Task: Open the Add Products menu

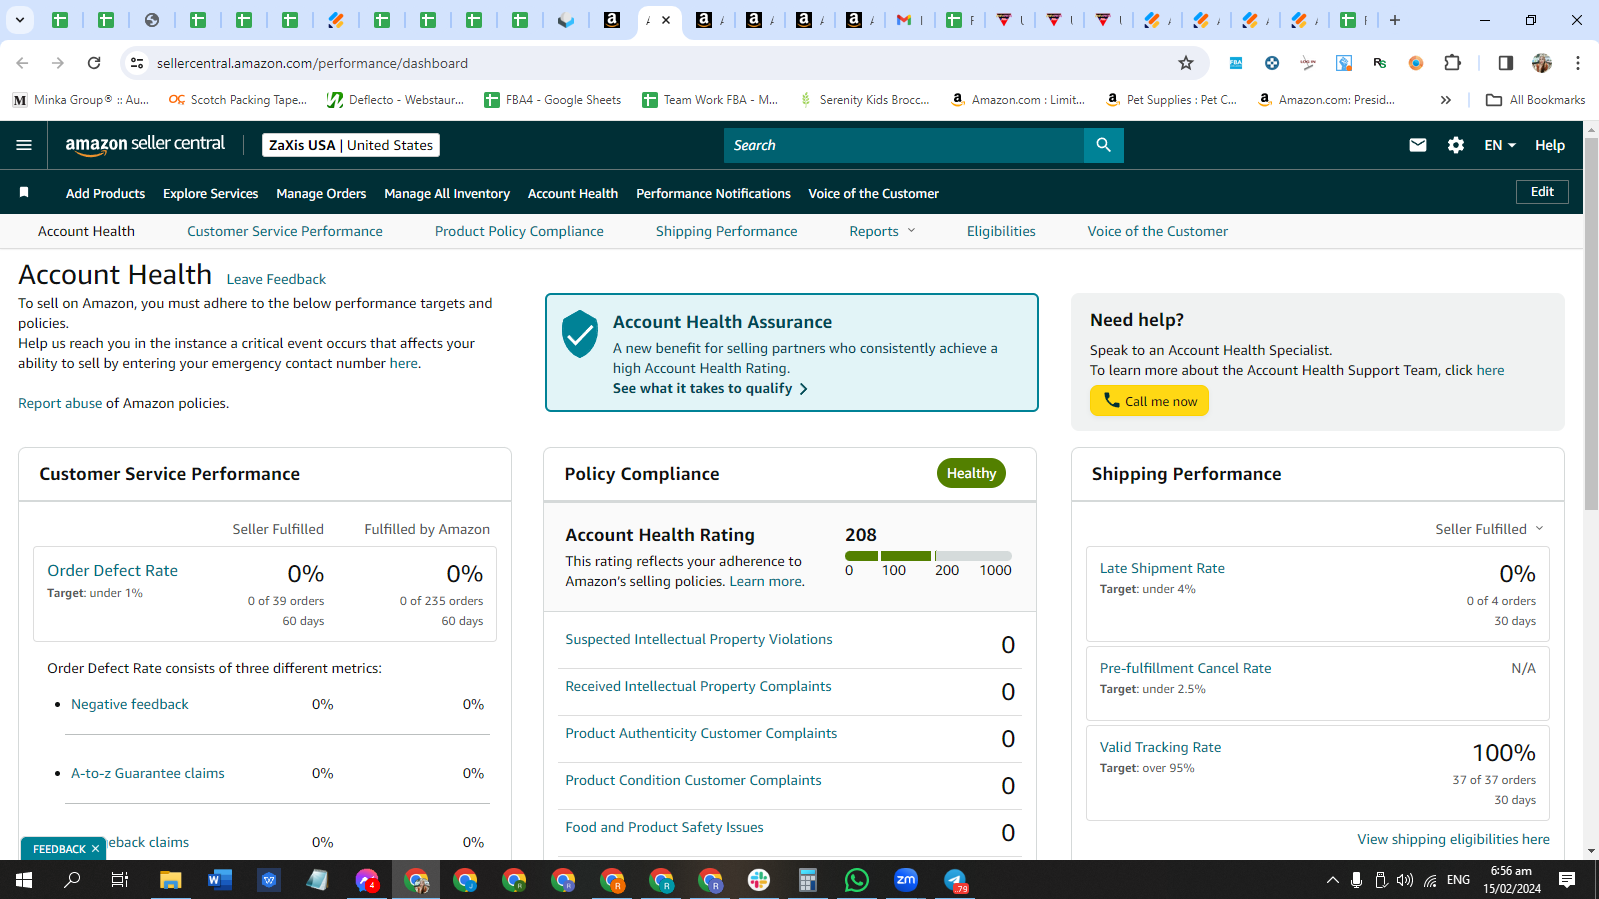Action: pos(105,194)
